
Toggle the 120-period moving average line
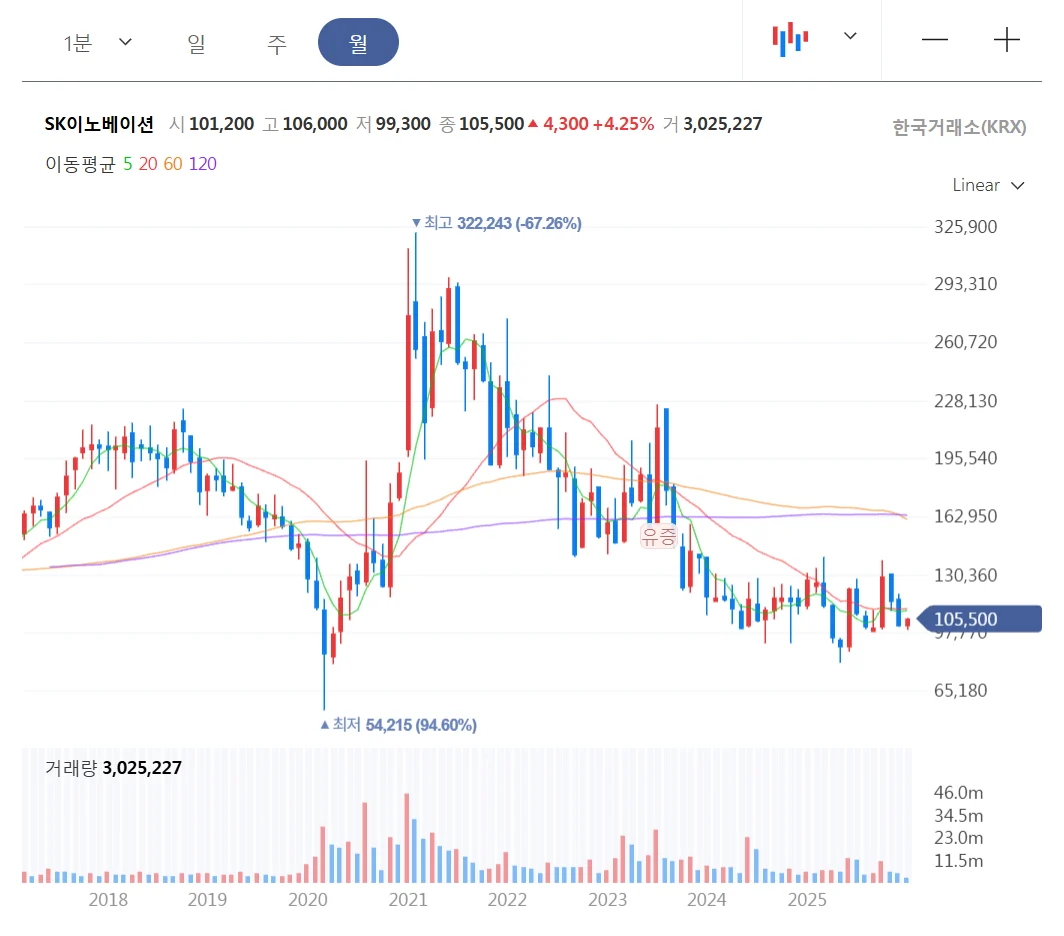202,164
